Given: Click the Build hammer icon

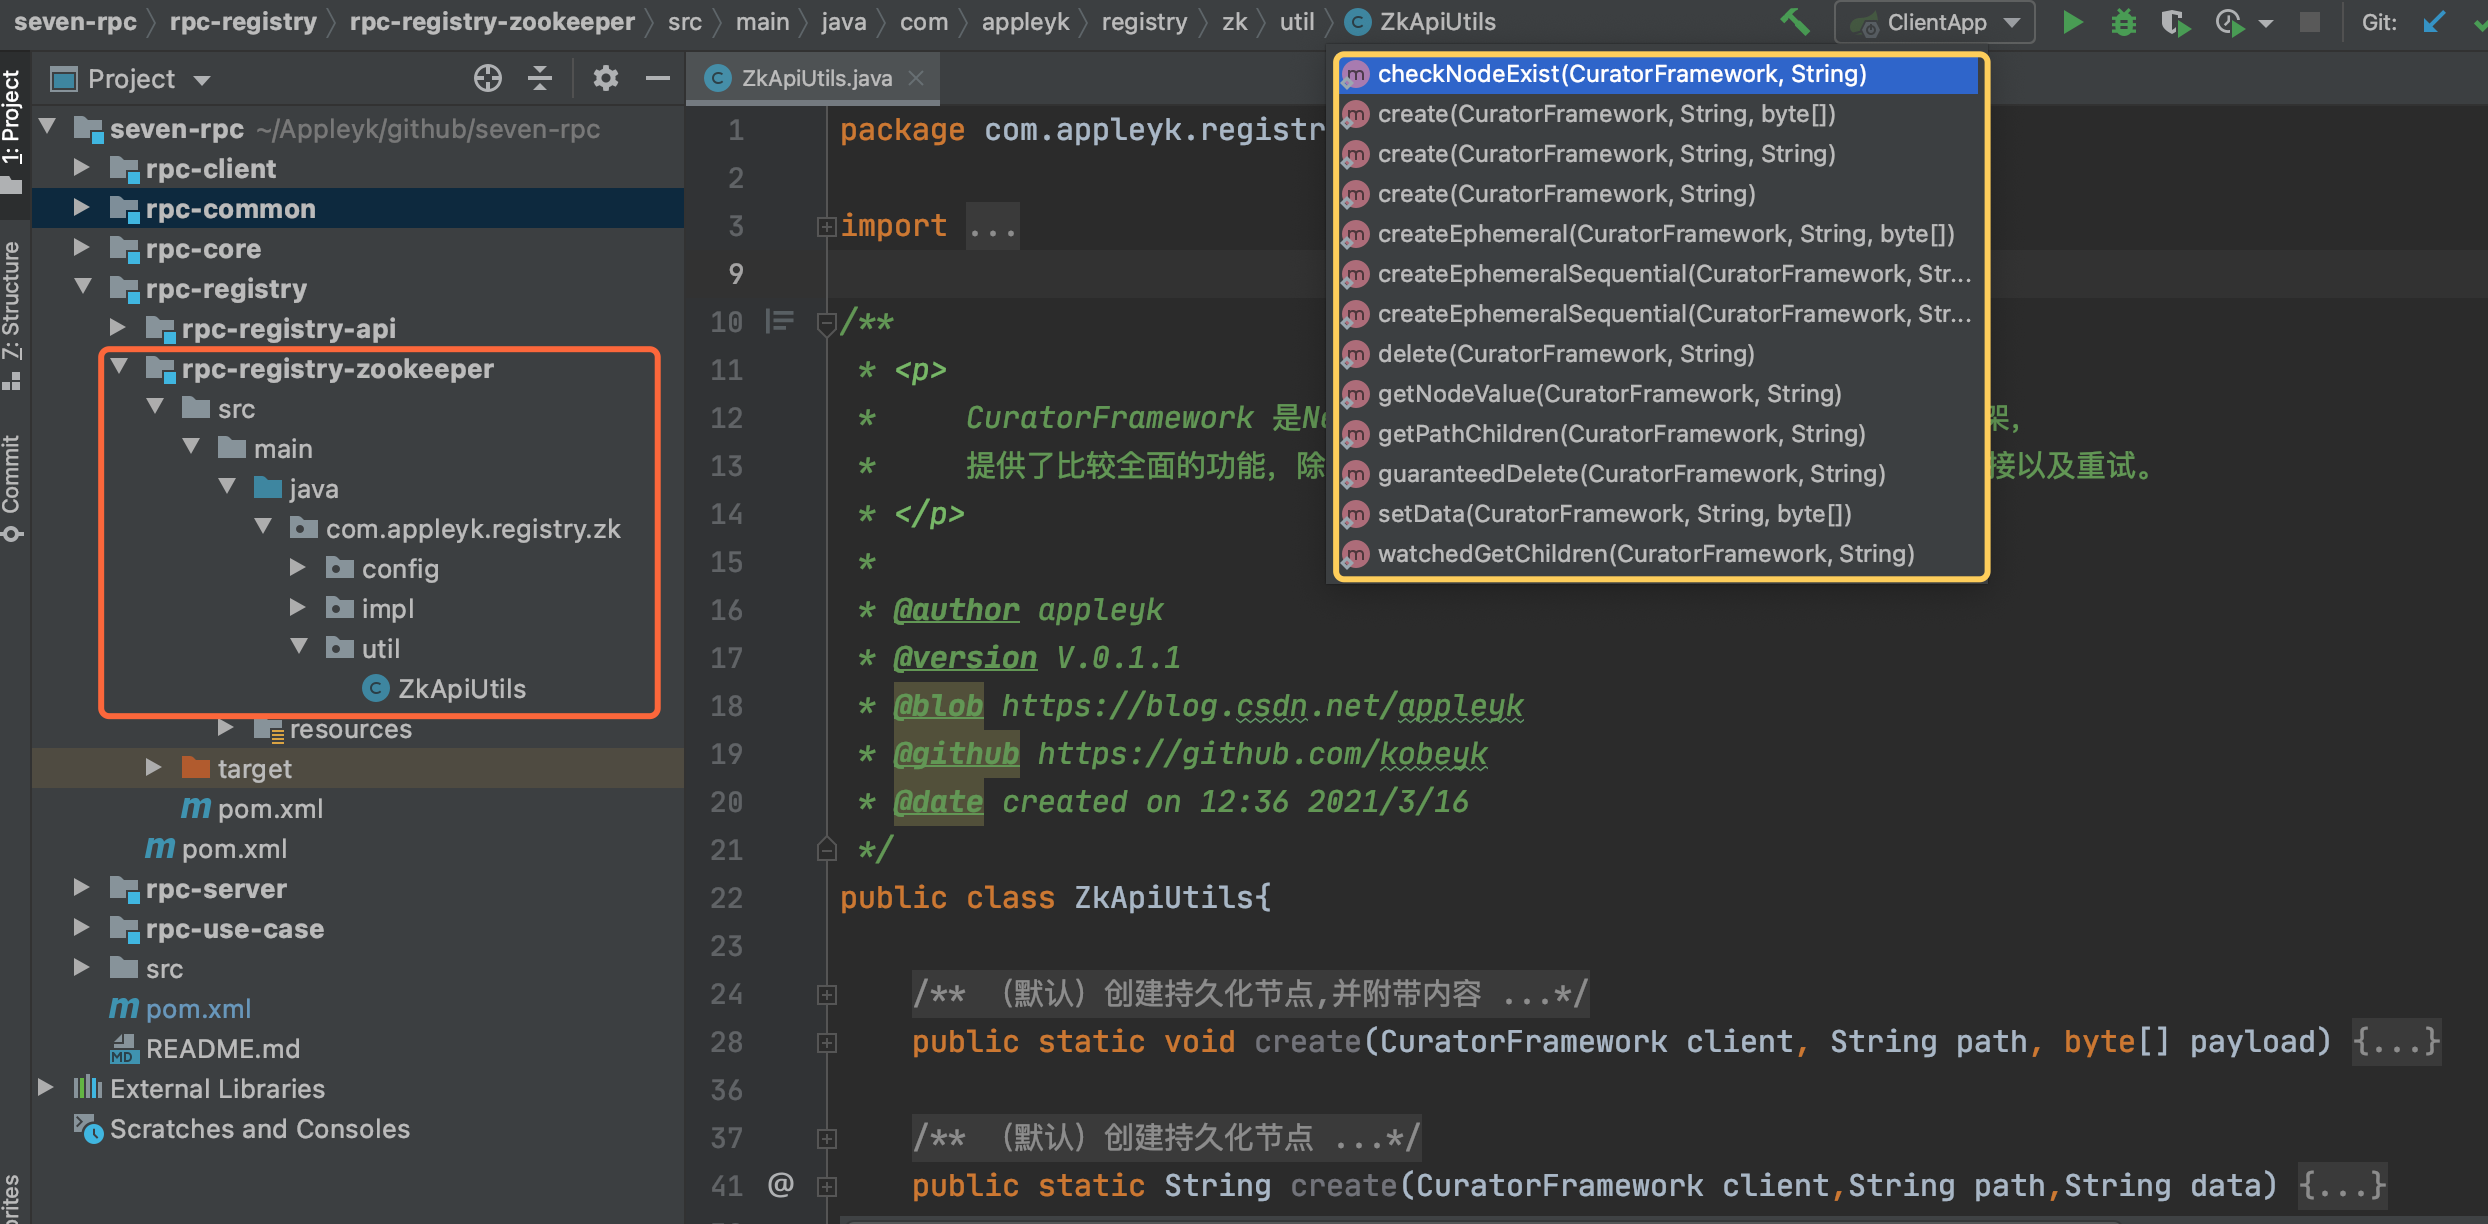Looking at the screenshot, I should click(1795, 21).
